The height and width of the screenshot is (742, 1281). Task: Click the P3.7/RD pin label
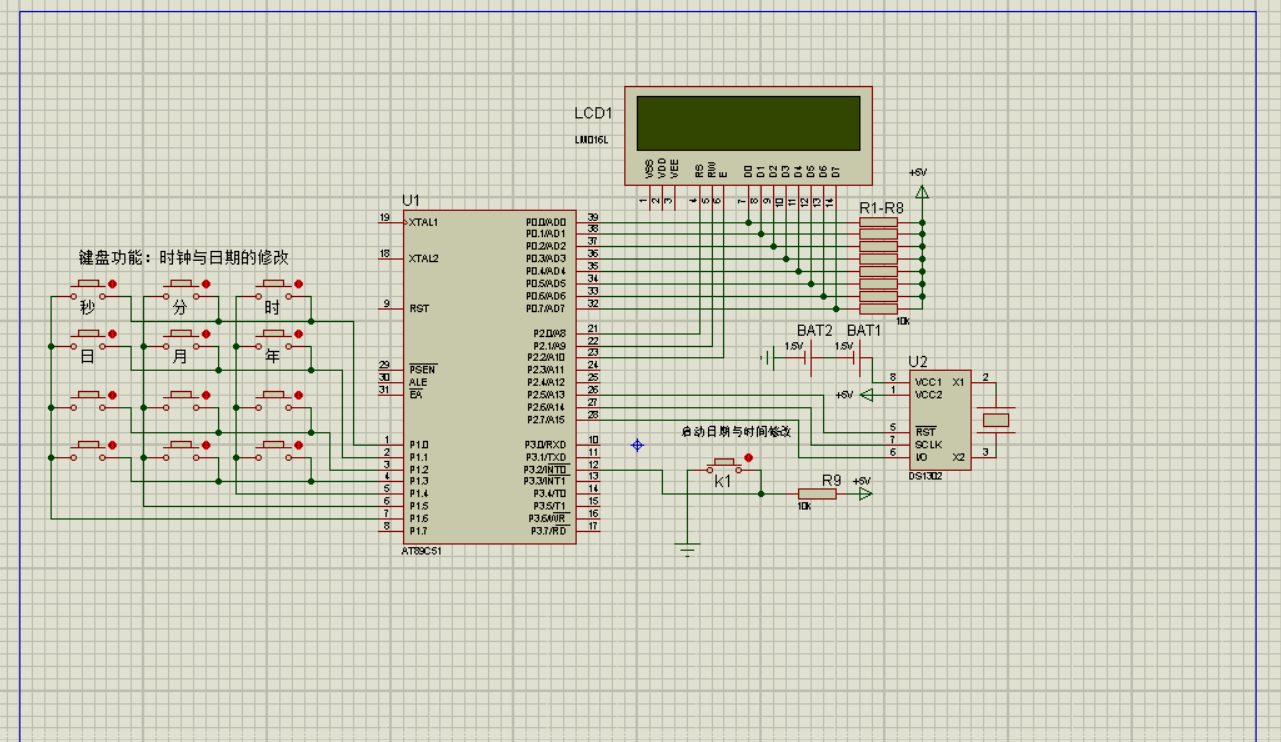pos(548,530)
